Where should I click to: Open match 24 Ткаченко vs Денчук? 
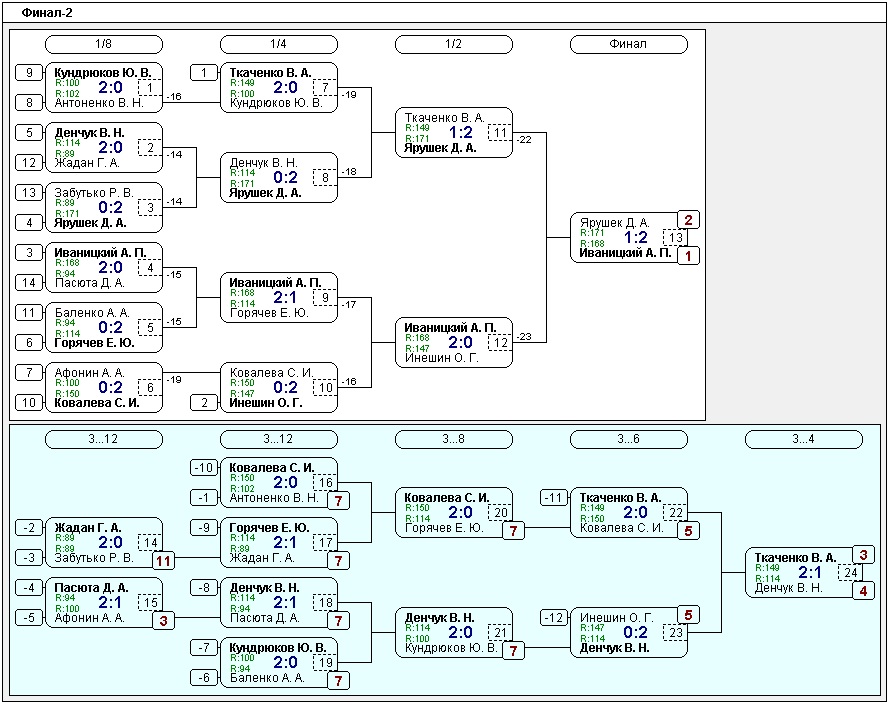pos(803,573)
